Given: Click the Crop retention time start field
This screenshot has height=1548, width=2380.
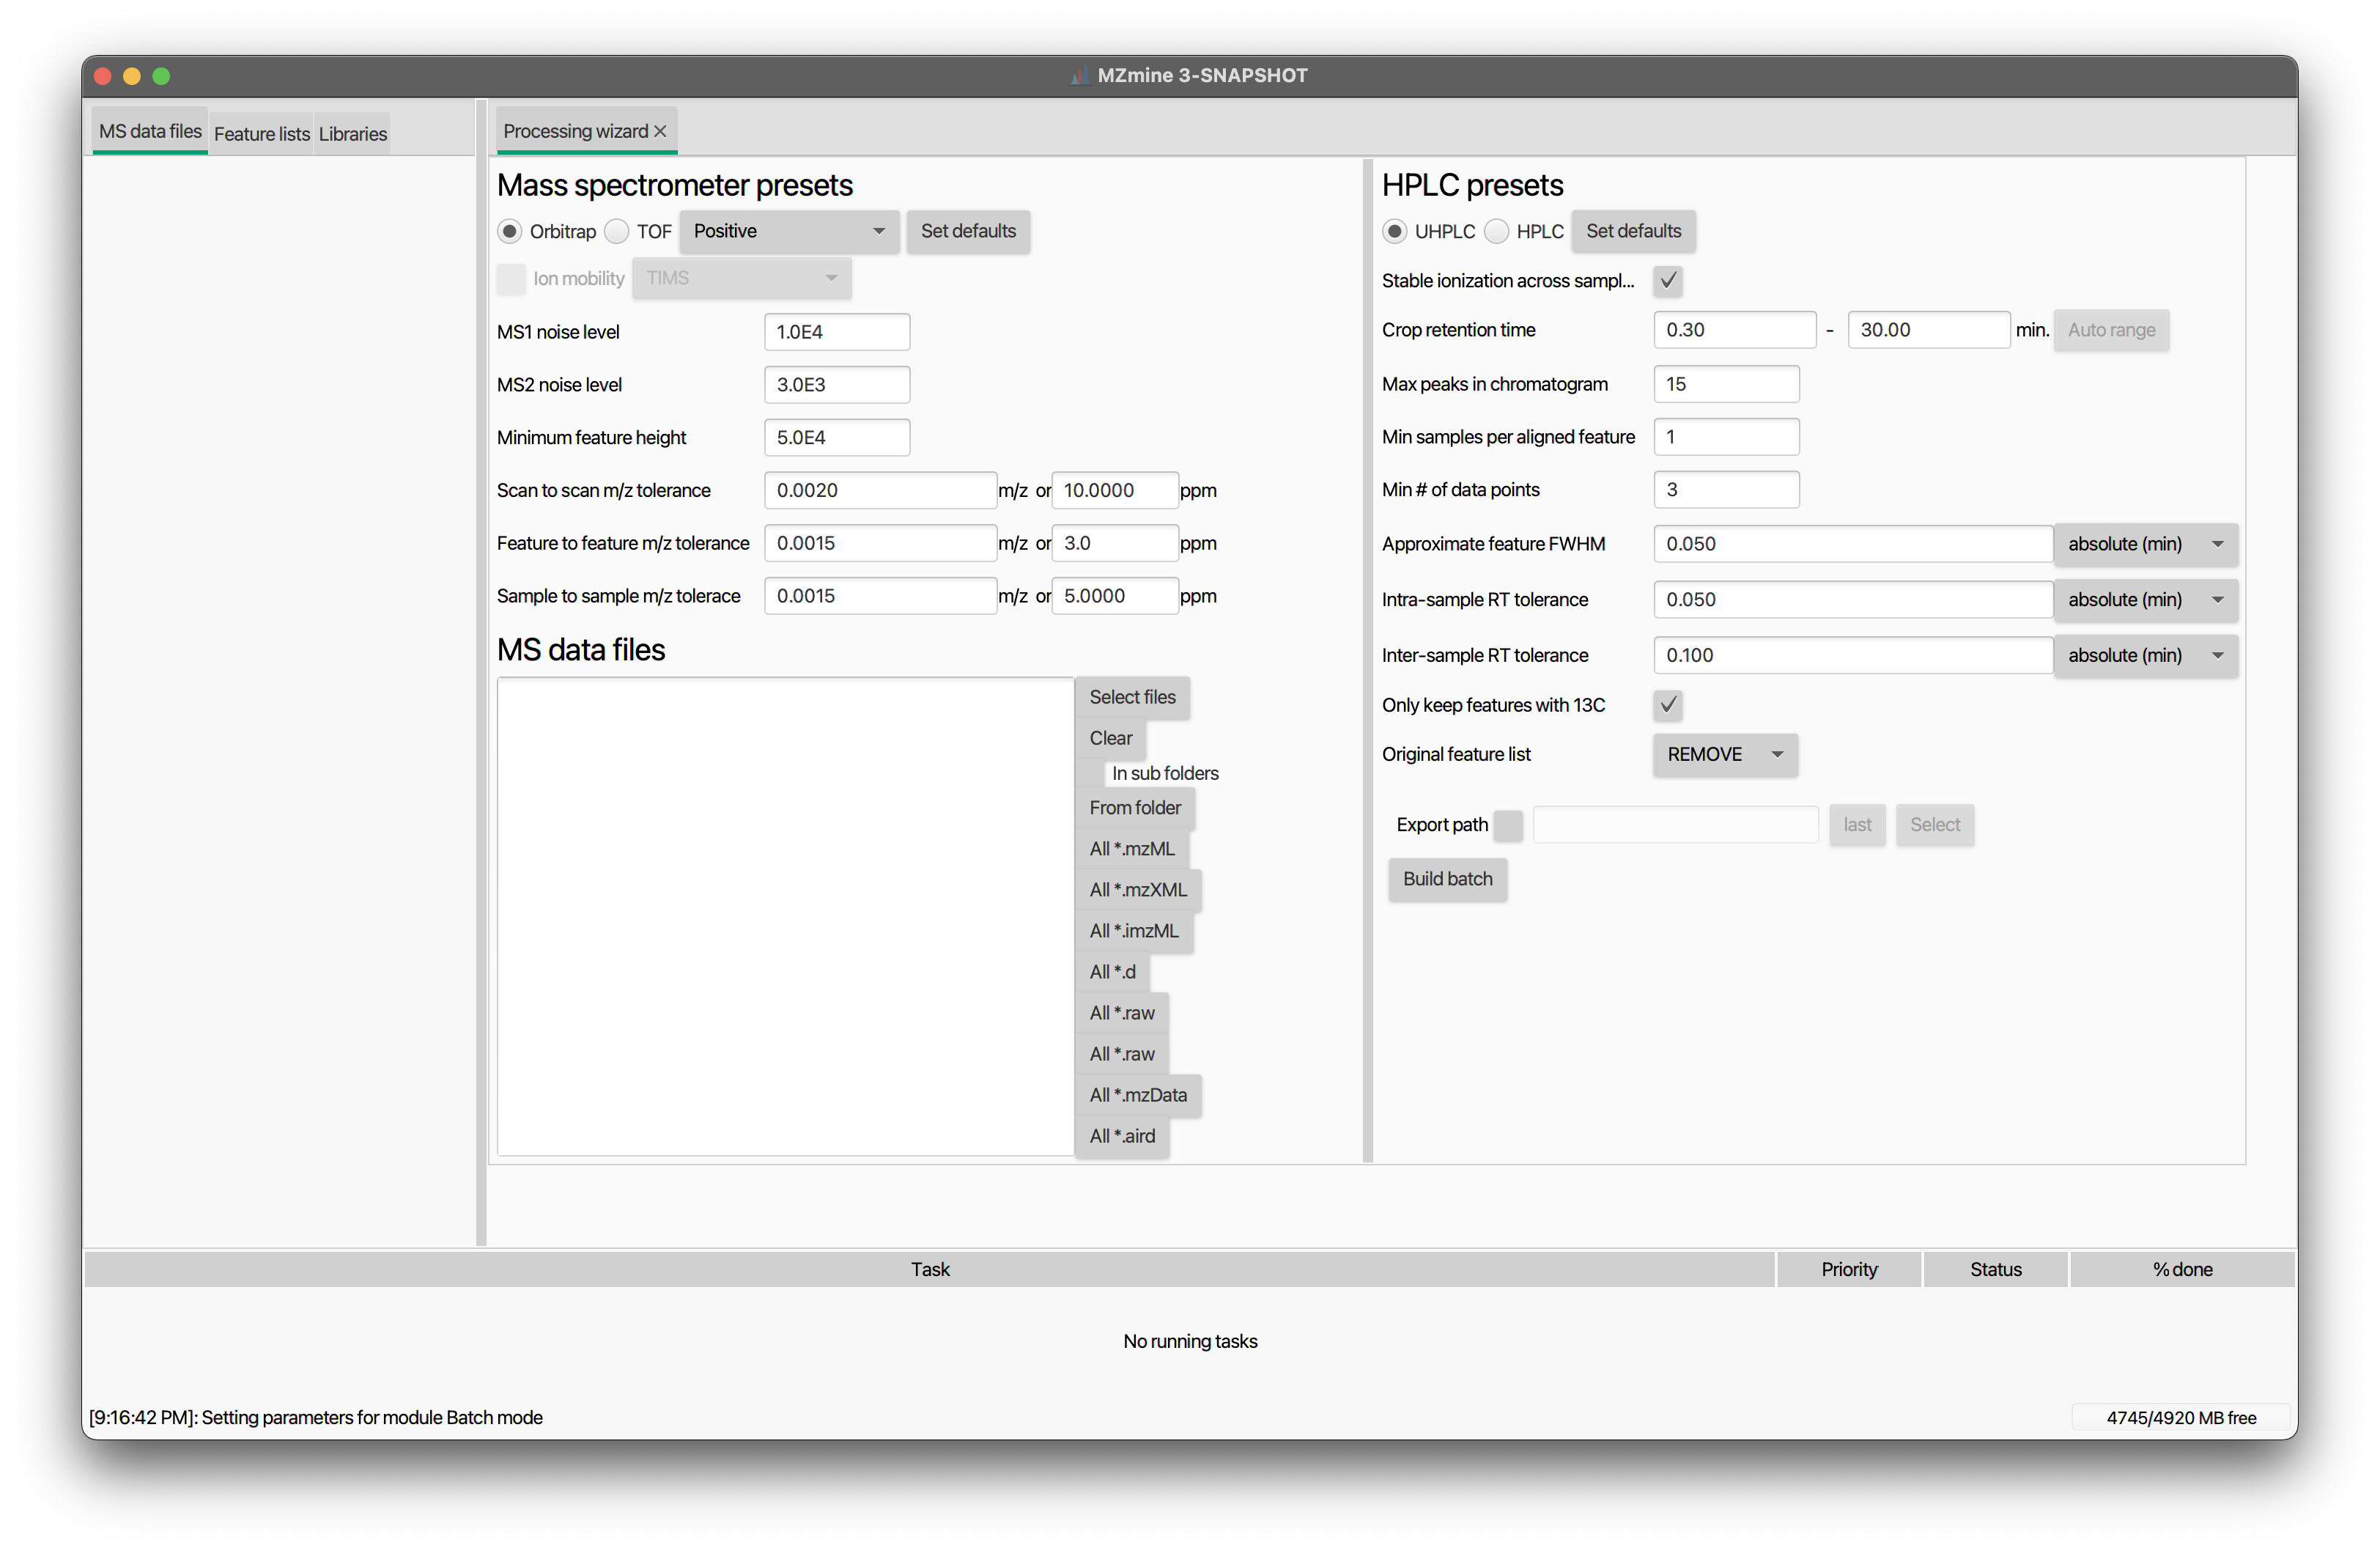Looking at the screenshot, I should point(1735,330).
